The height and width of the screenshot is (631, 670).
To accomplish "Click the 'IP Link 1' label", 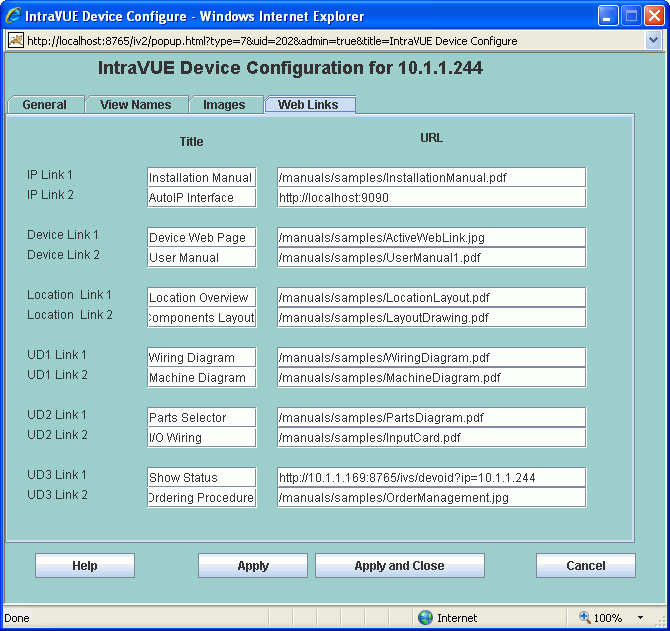I will tap(50, 175).
